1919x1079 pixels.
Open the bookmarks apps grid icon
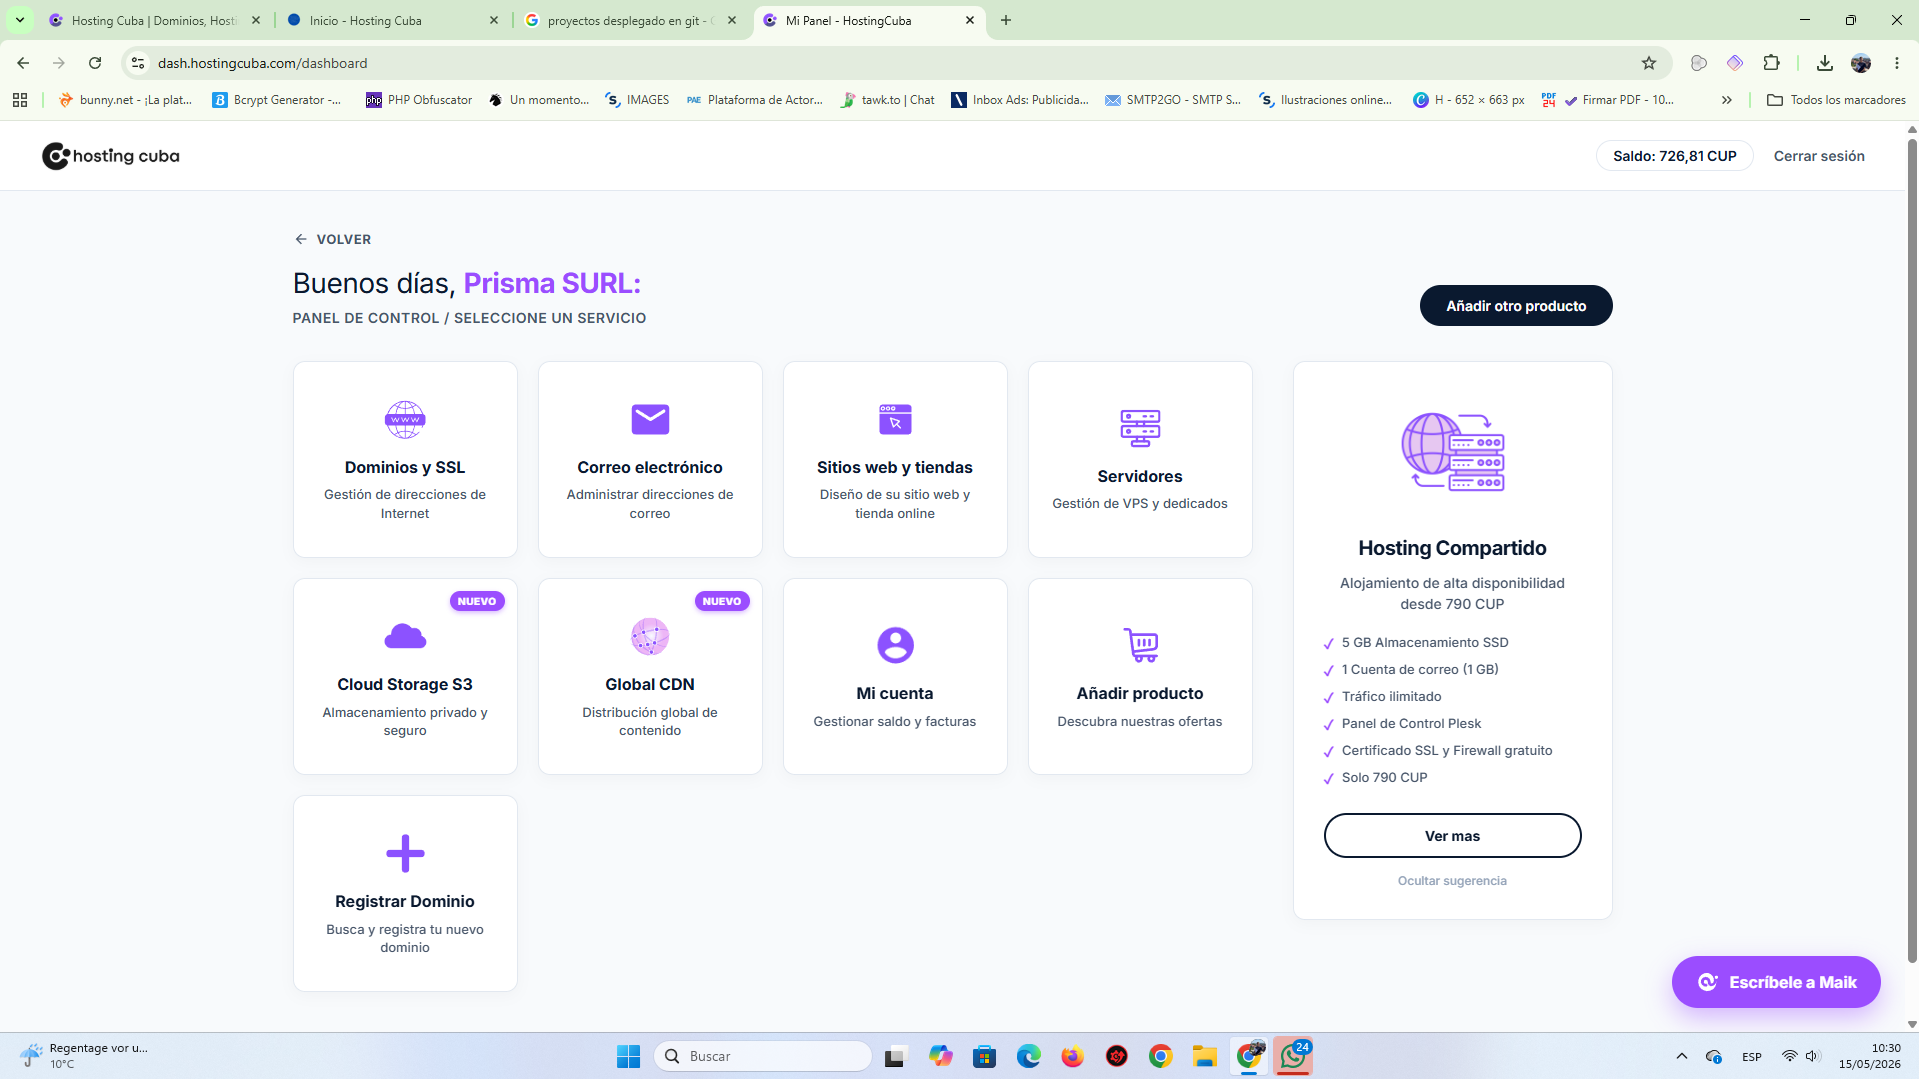(20, 100)
